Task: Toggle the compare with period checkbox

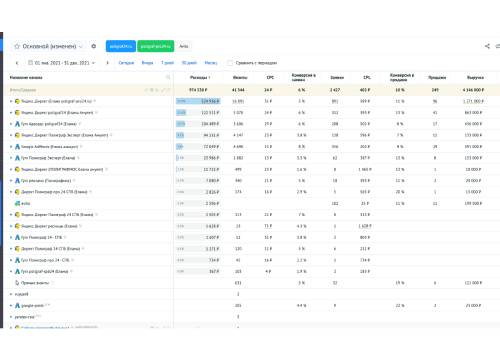Action: click(230, 63)
